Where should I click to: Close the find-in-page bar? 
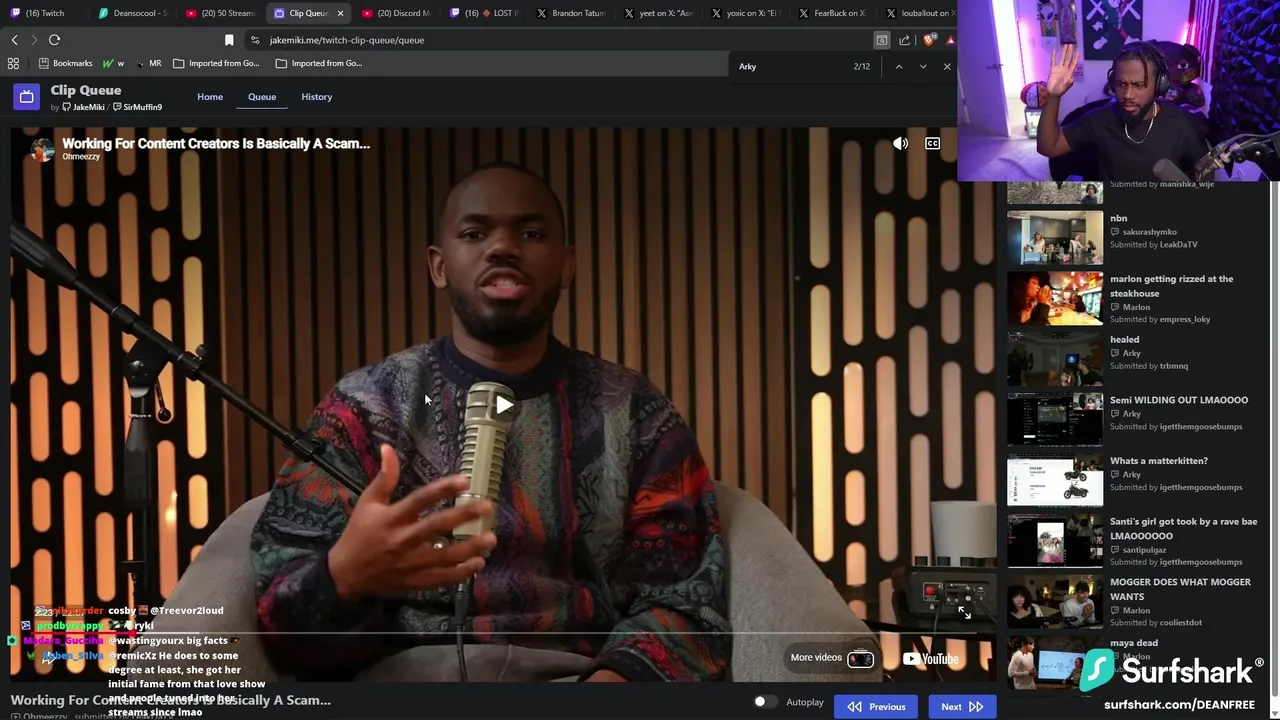coord(947,66)
